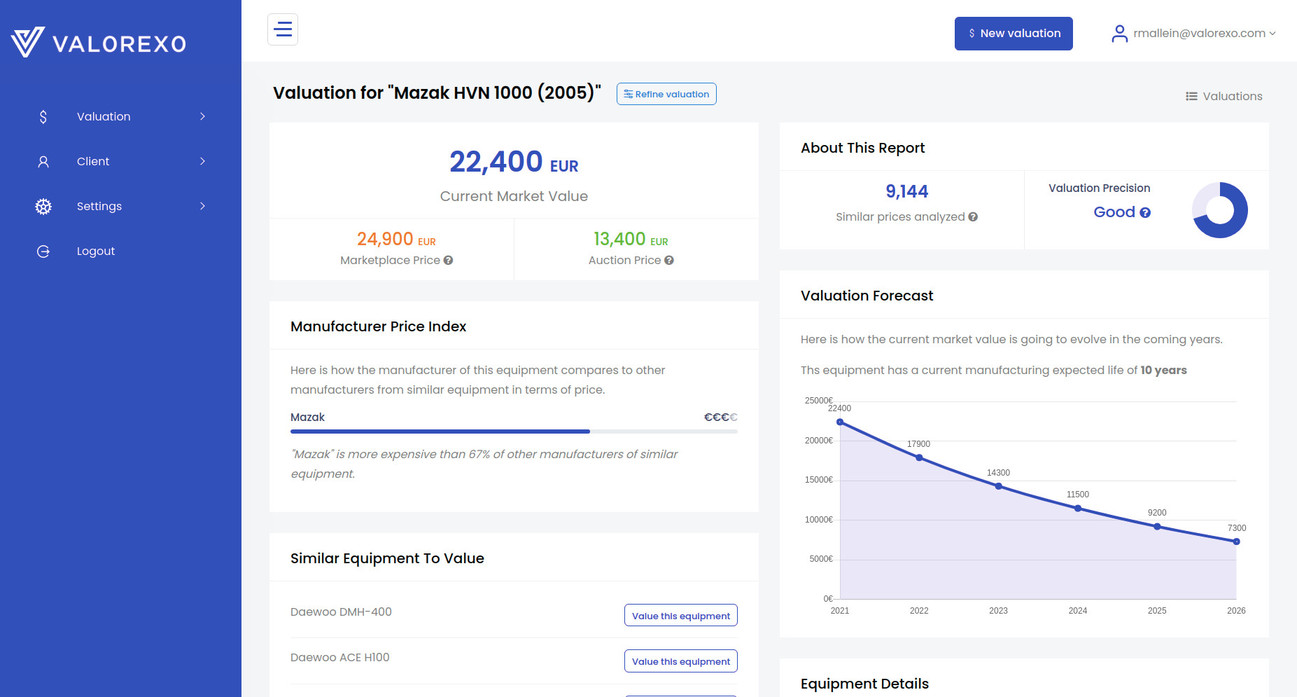The height and width of the screenshot is (697, 1297).
Task: Click help icon next to Auction Price
Action: point(669,260)
